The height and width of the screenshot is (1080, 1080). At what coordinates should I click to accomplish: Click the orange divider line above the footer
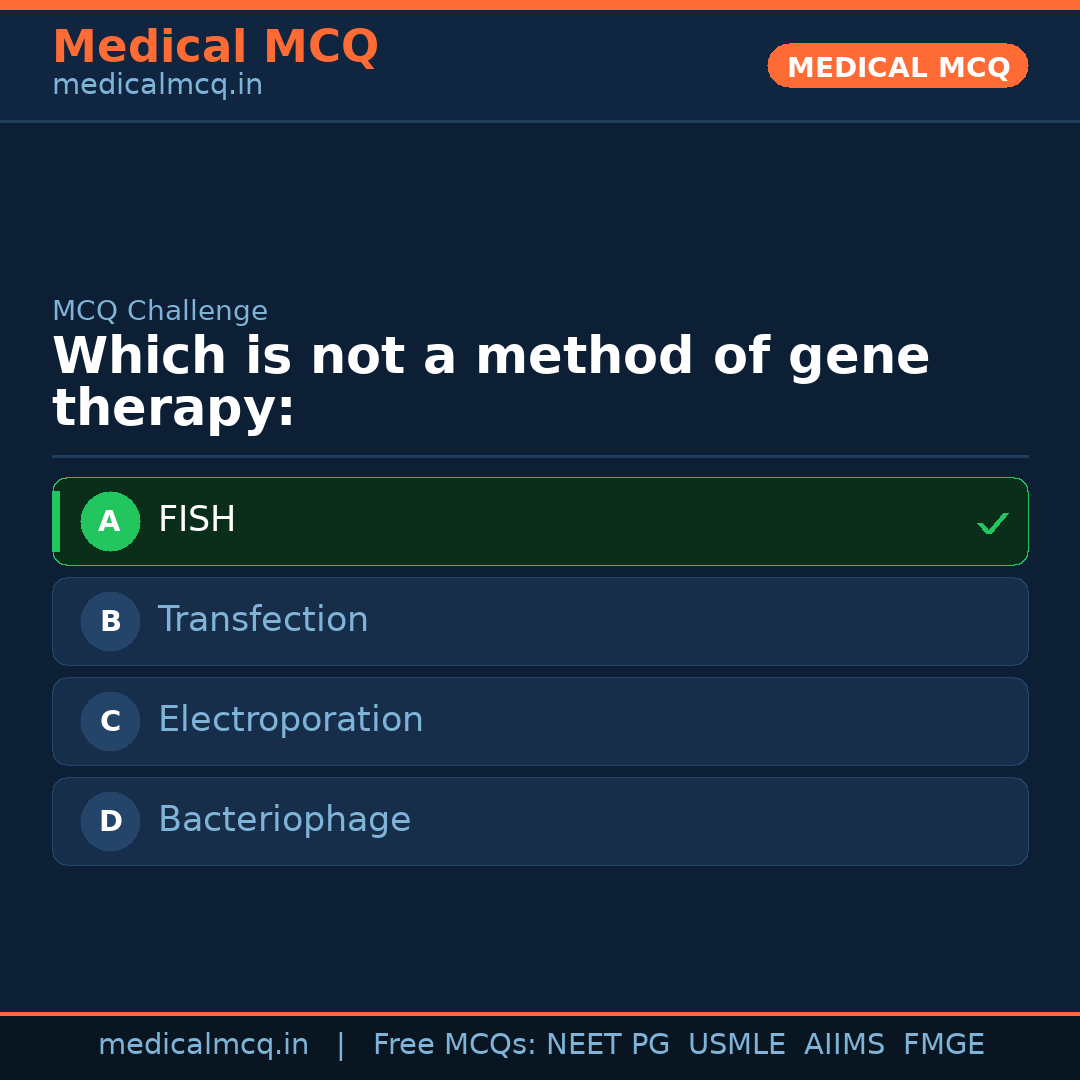(x=540, y=1012)
